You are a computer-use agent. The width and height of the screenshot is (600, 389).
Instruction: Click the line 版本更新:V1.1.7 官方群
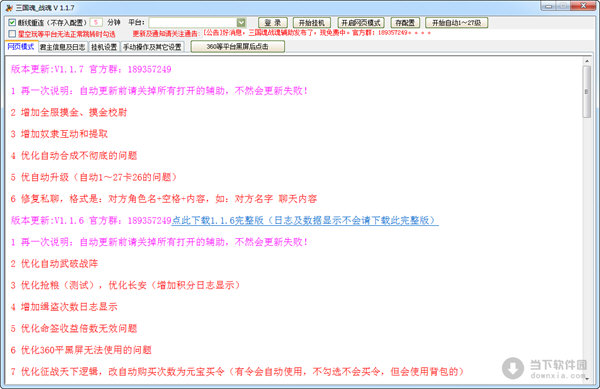91,69
